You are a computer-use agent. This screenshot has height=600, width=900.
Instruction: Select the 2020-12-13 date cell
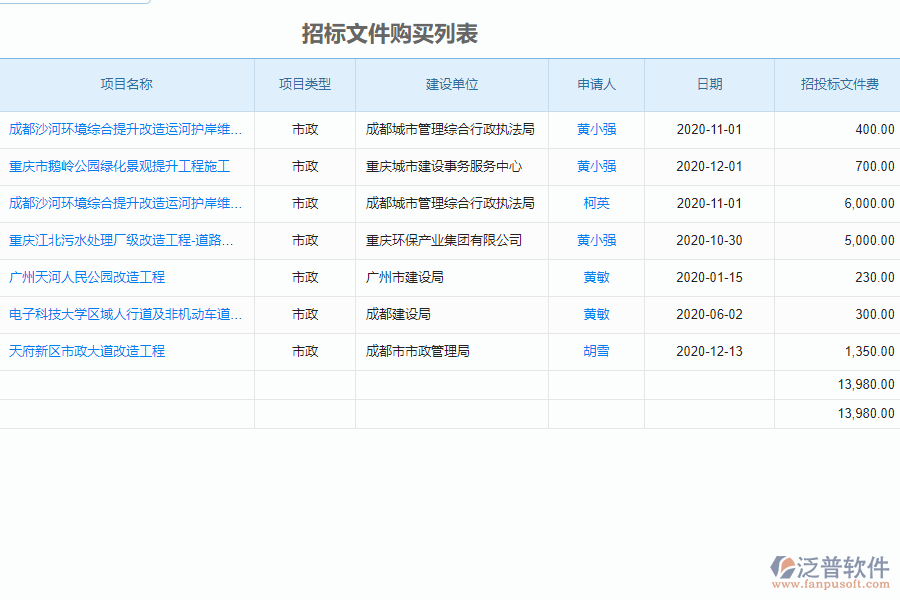click(x=710, y=351)
